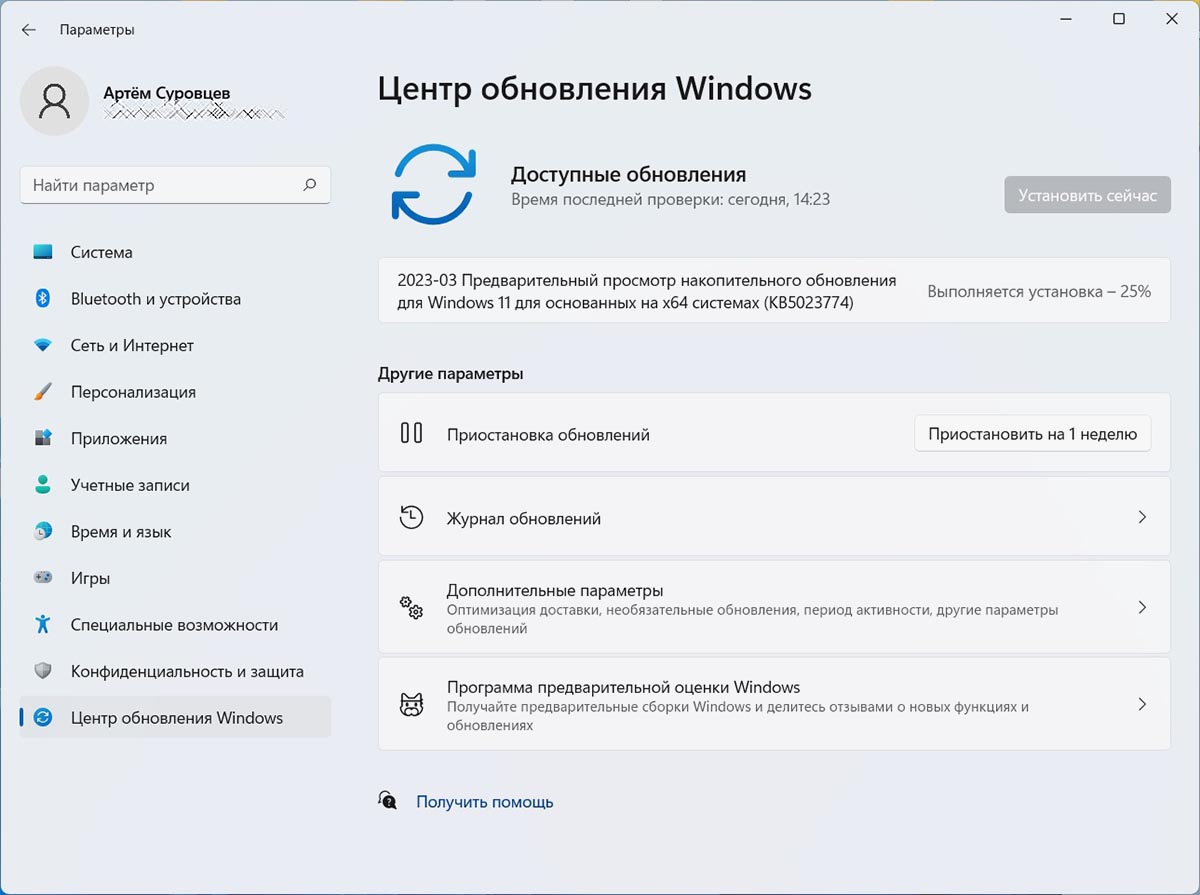Go to Bluetooth и устройства
Screen dimensions: 1200x895
point(175,299)
